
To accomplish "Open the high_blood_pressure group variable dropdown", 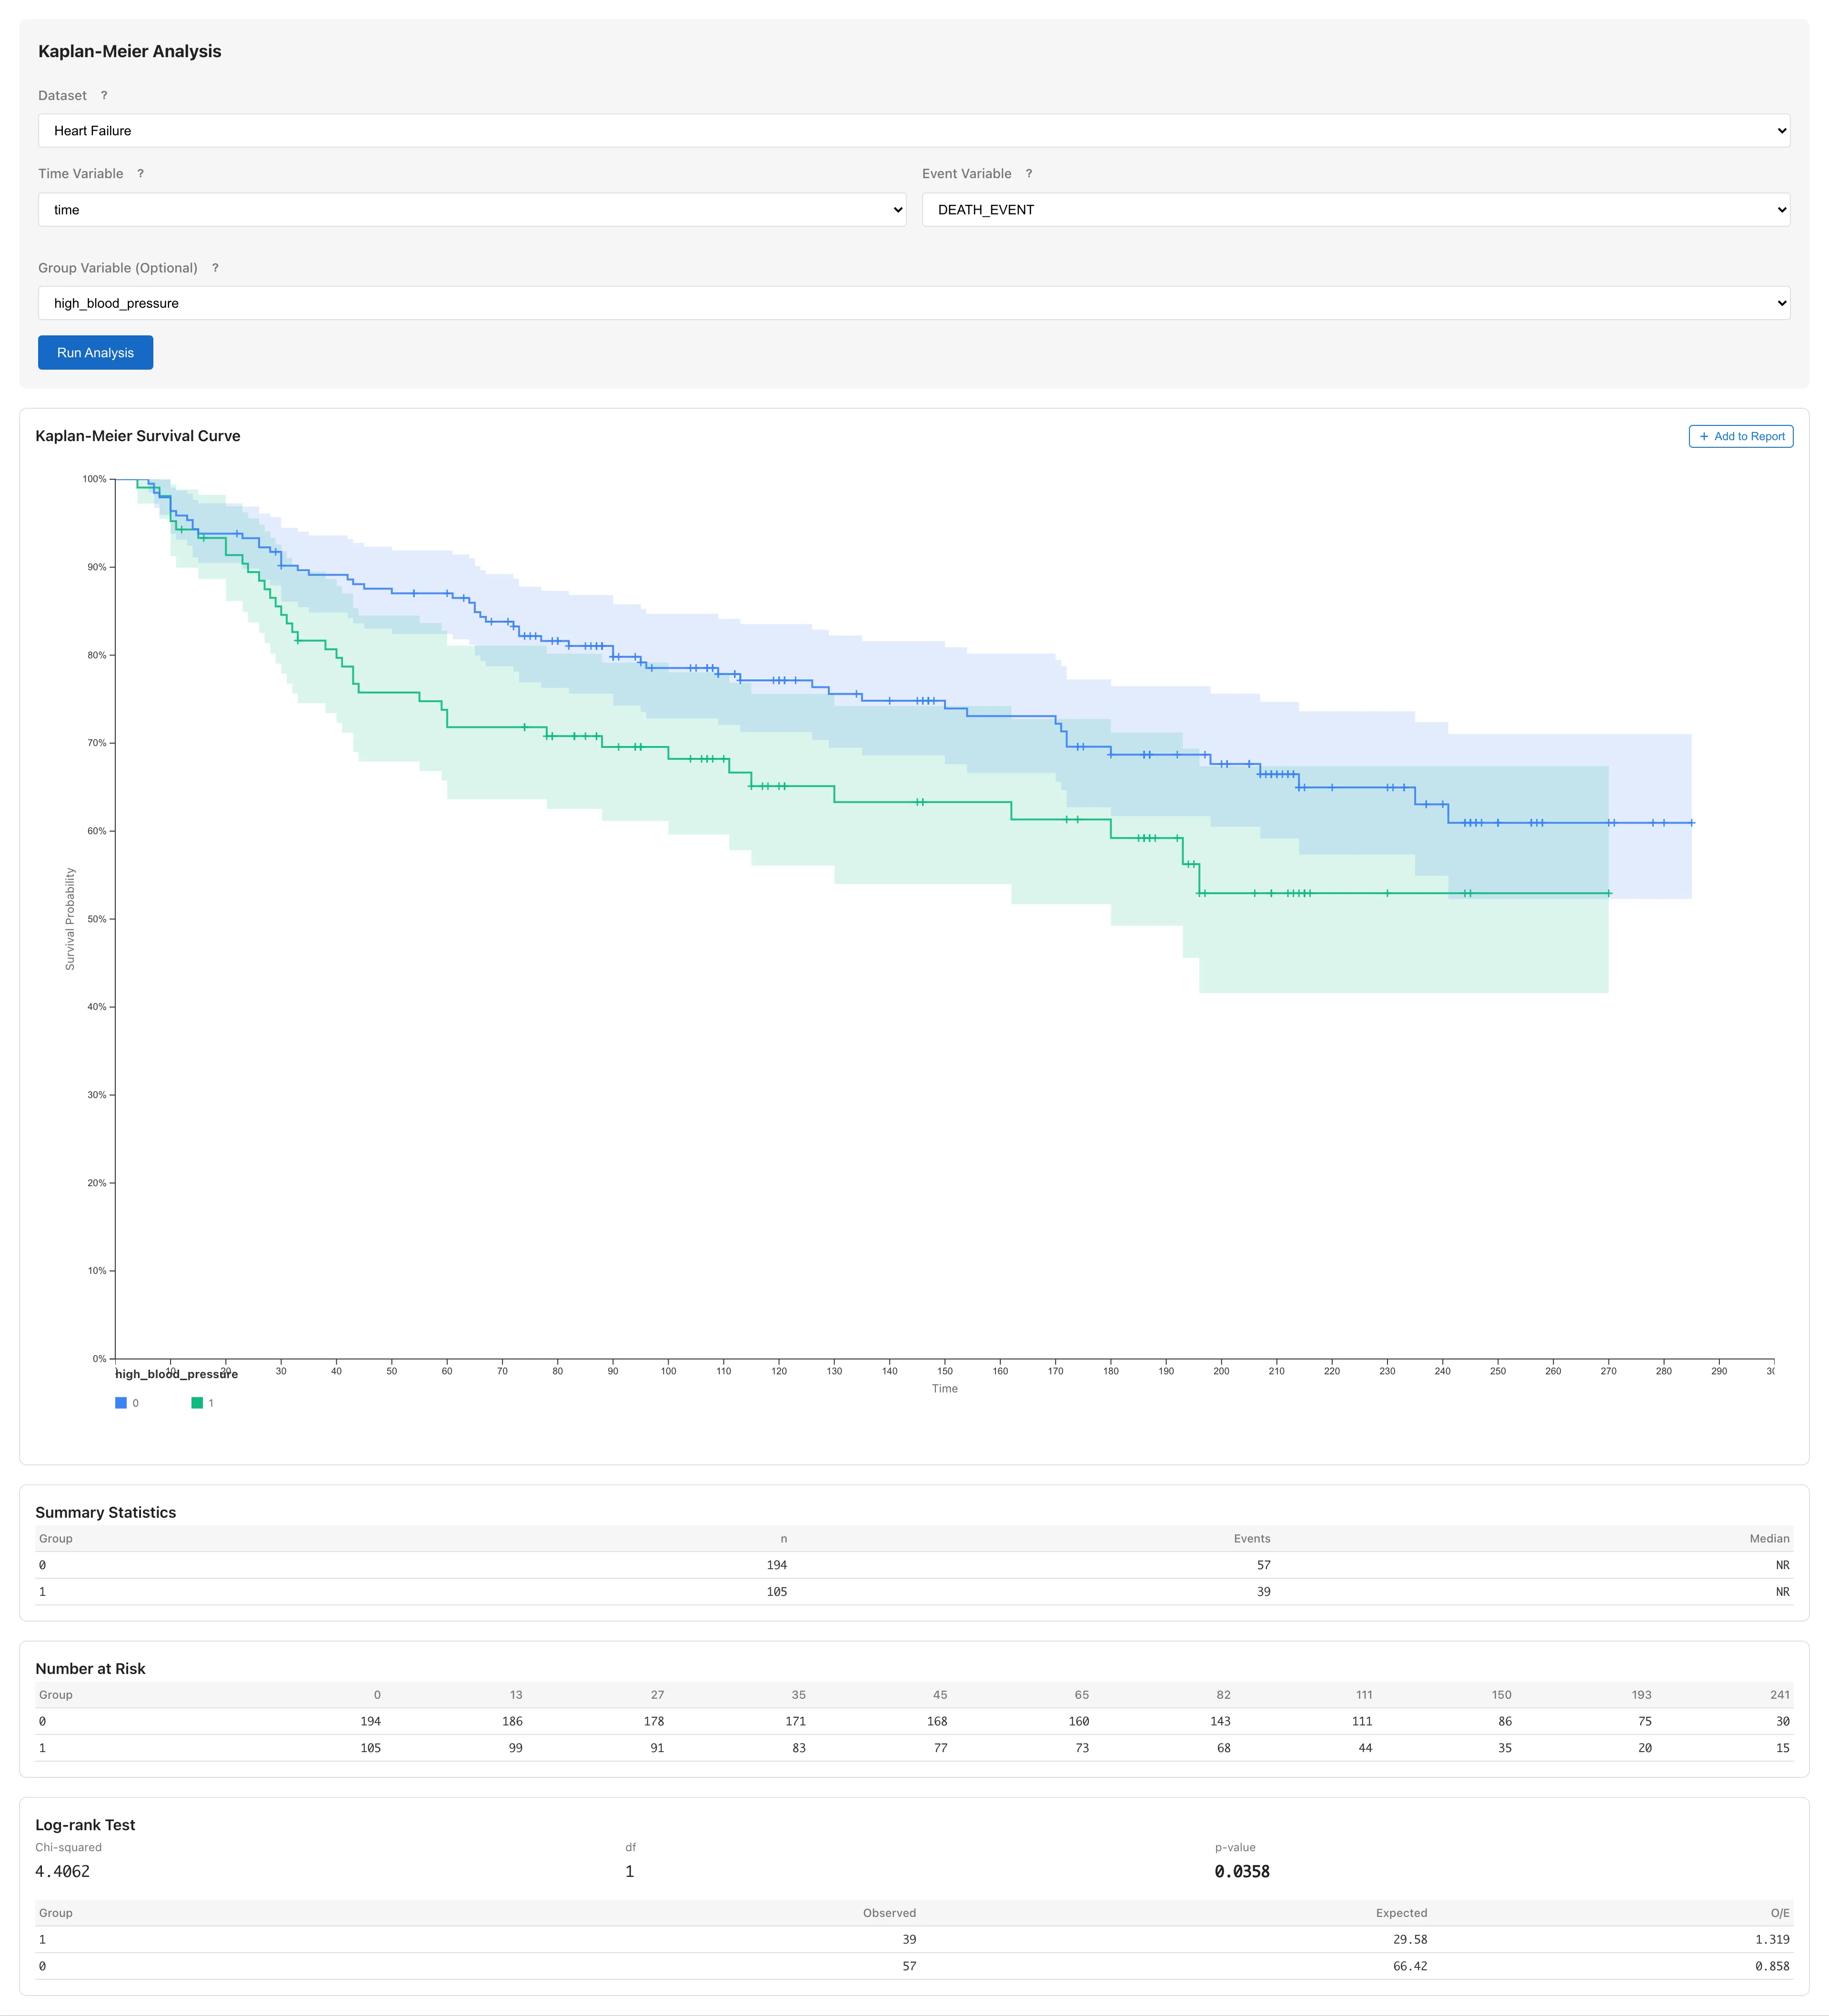I will pyautogui.click(x=913, y=303).
